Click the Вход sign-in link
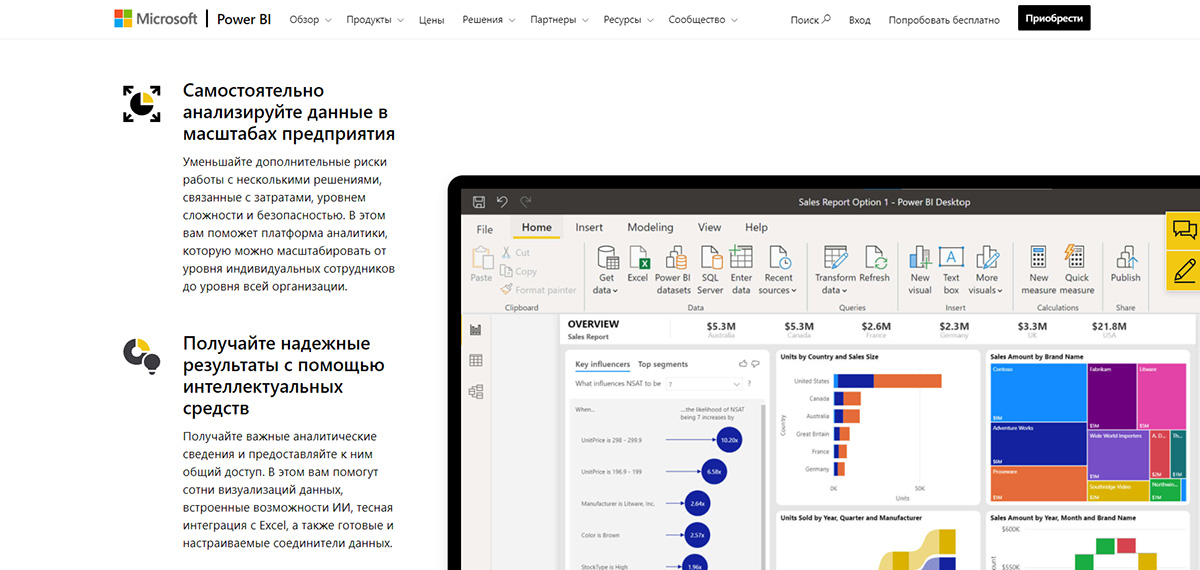This screenshot has height=570, width=1200. pos(859,20)
